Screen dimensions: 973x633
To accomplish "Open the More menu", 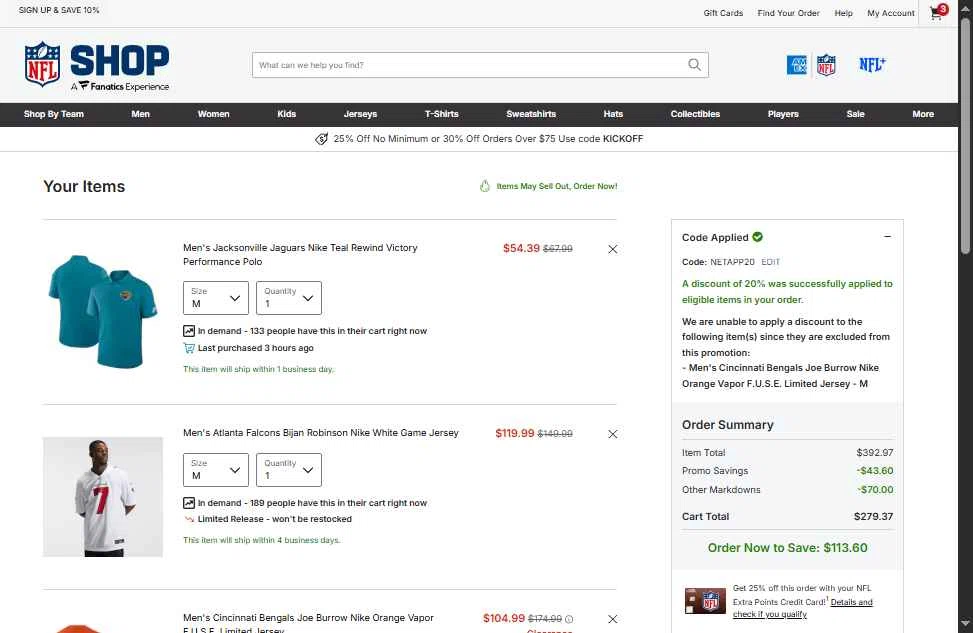I will tap(923, 114).
